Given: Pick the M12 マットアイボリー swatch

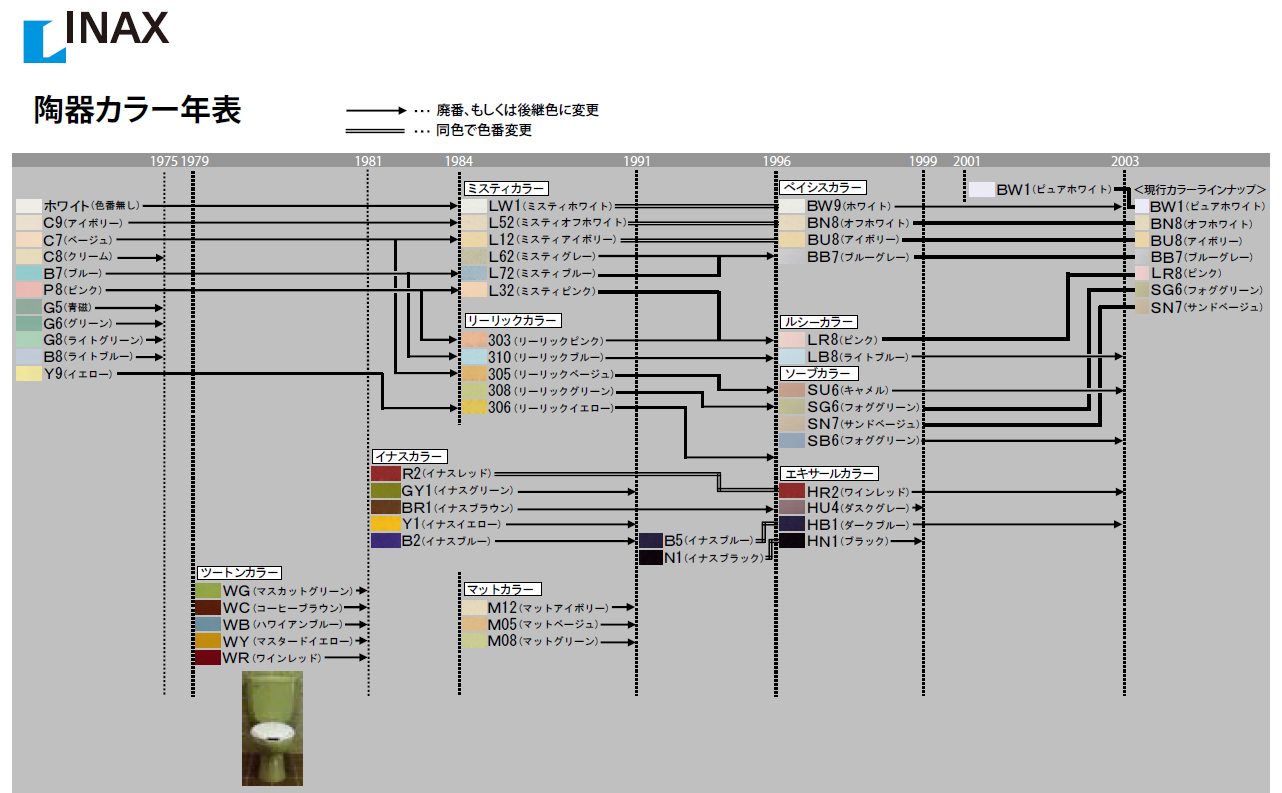Looking at the screenshot, I should point(474,608).
